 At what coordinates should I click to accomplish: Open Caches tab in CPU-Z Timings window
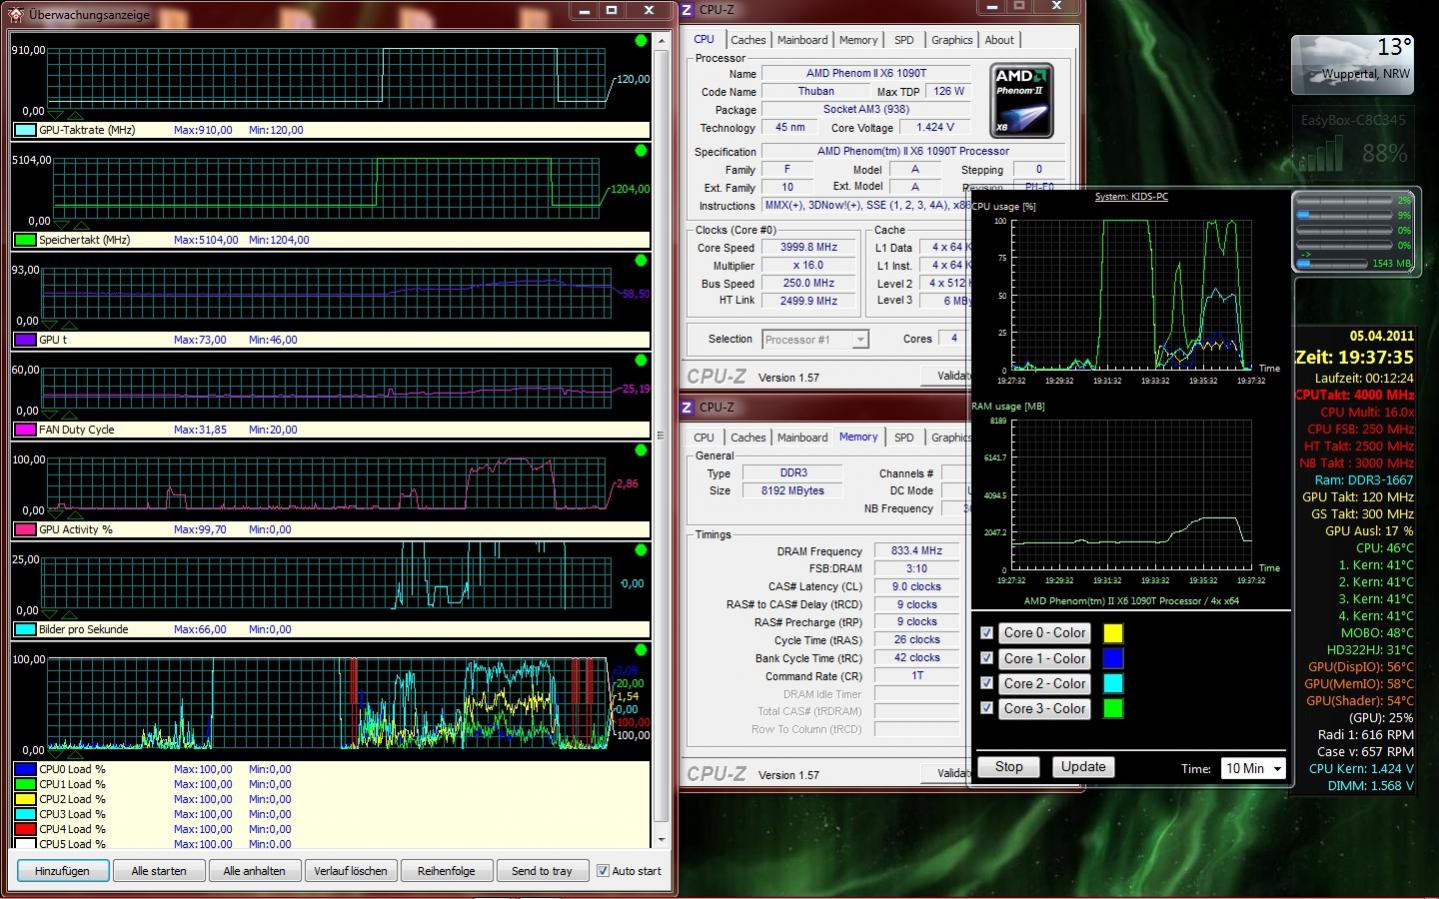pyautogui.click(x=748, y=438)
